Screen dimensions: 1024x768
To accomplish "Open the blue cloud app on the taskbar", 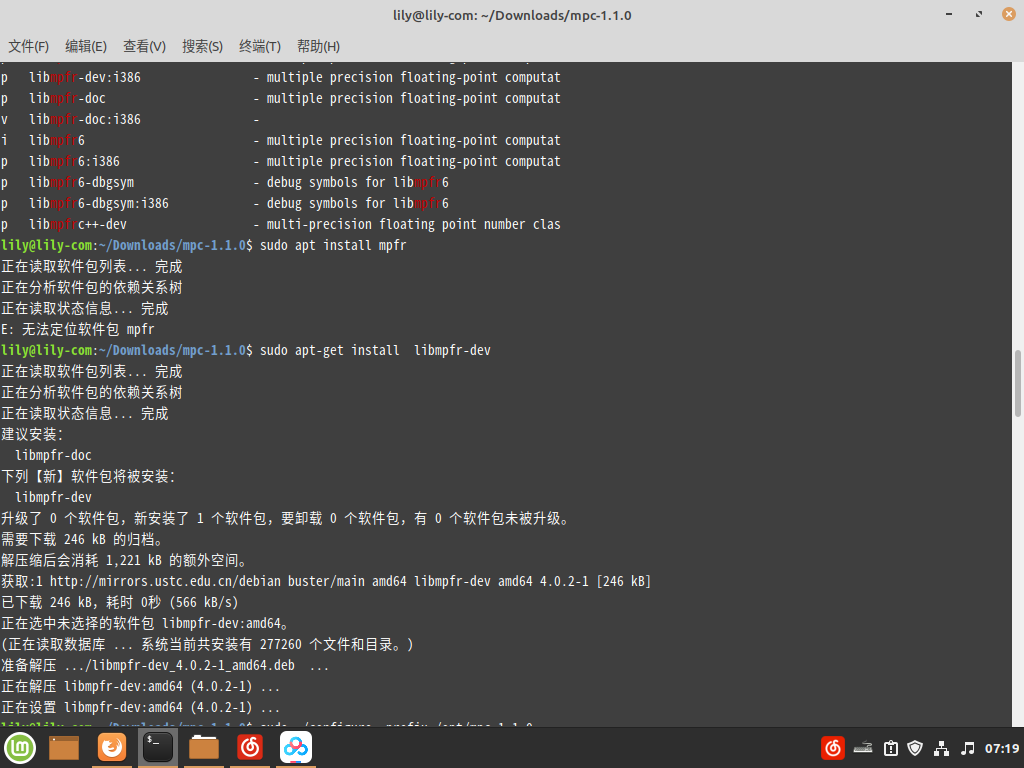I will click(295, 747).
